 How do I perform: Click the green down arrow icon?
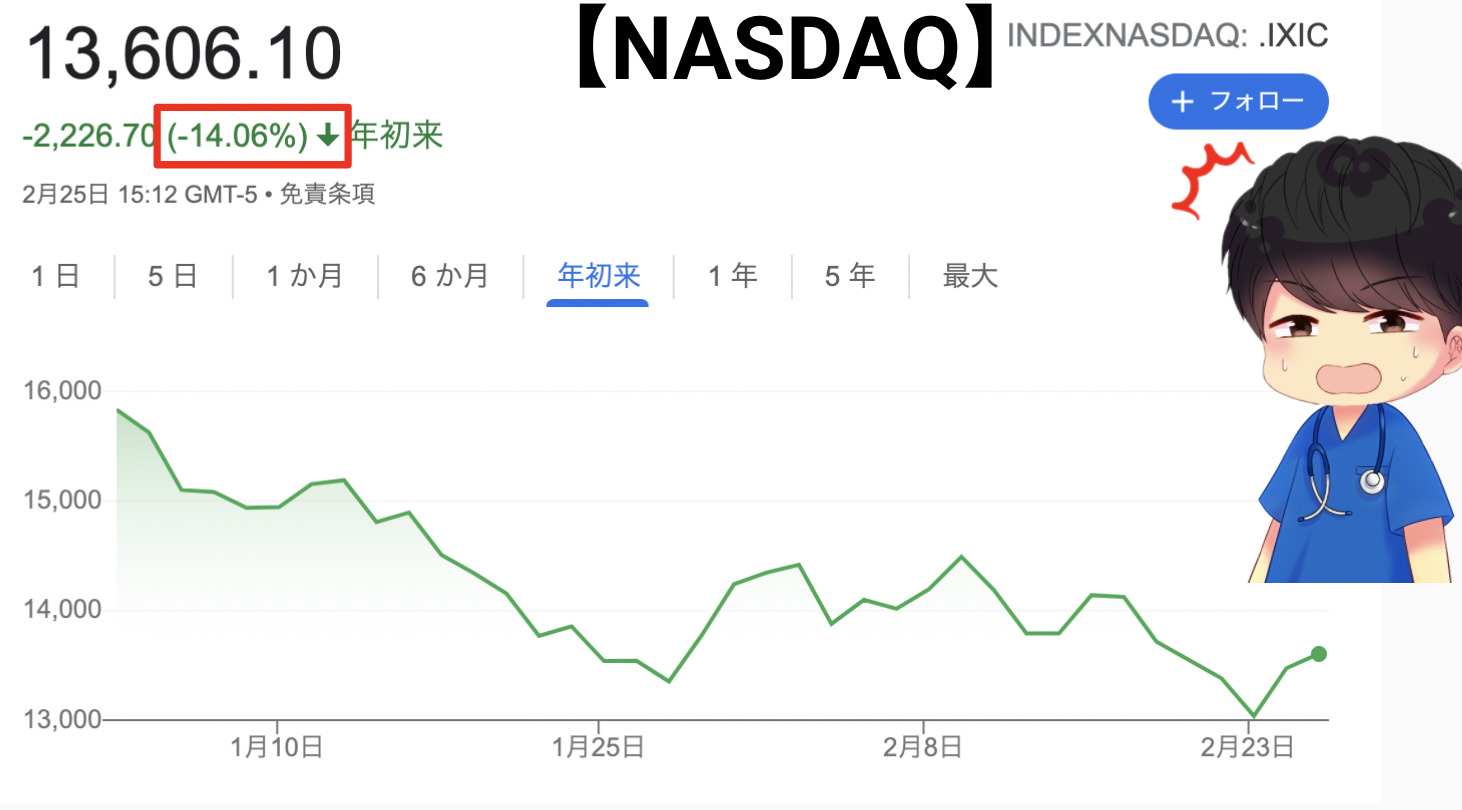(x=327, y=136)
